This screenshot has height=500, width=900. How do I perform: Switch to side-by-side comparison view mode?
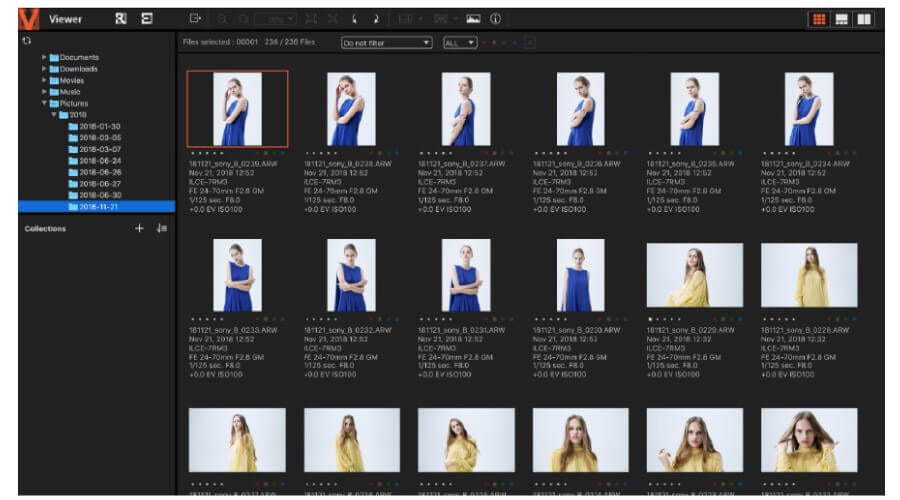tap(864, 20)
